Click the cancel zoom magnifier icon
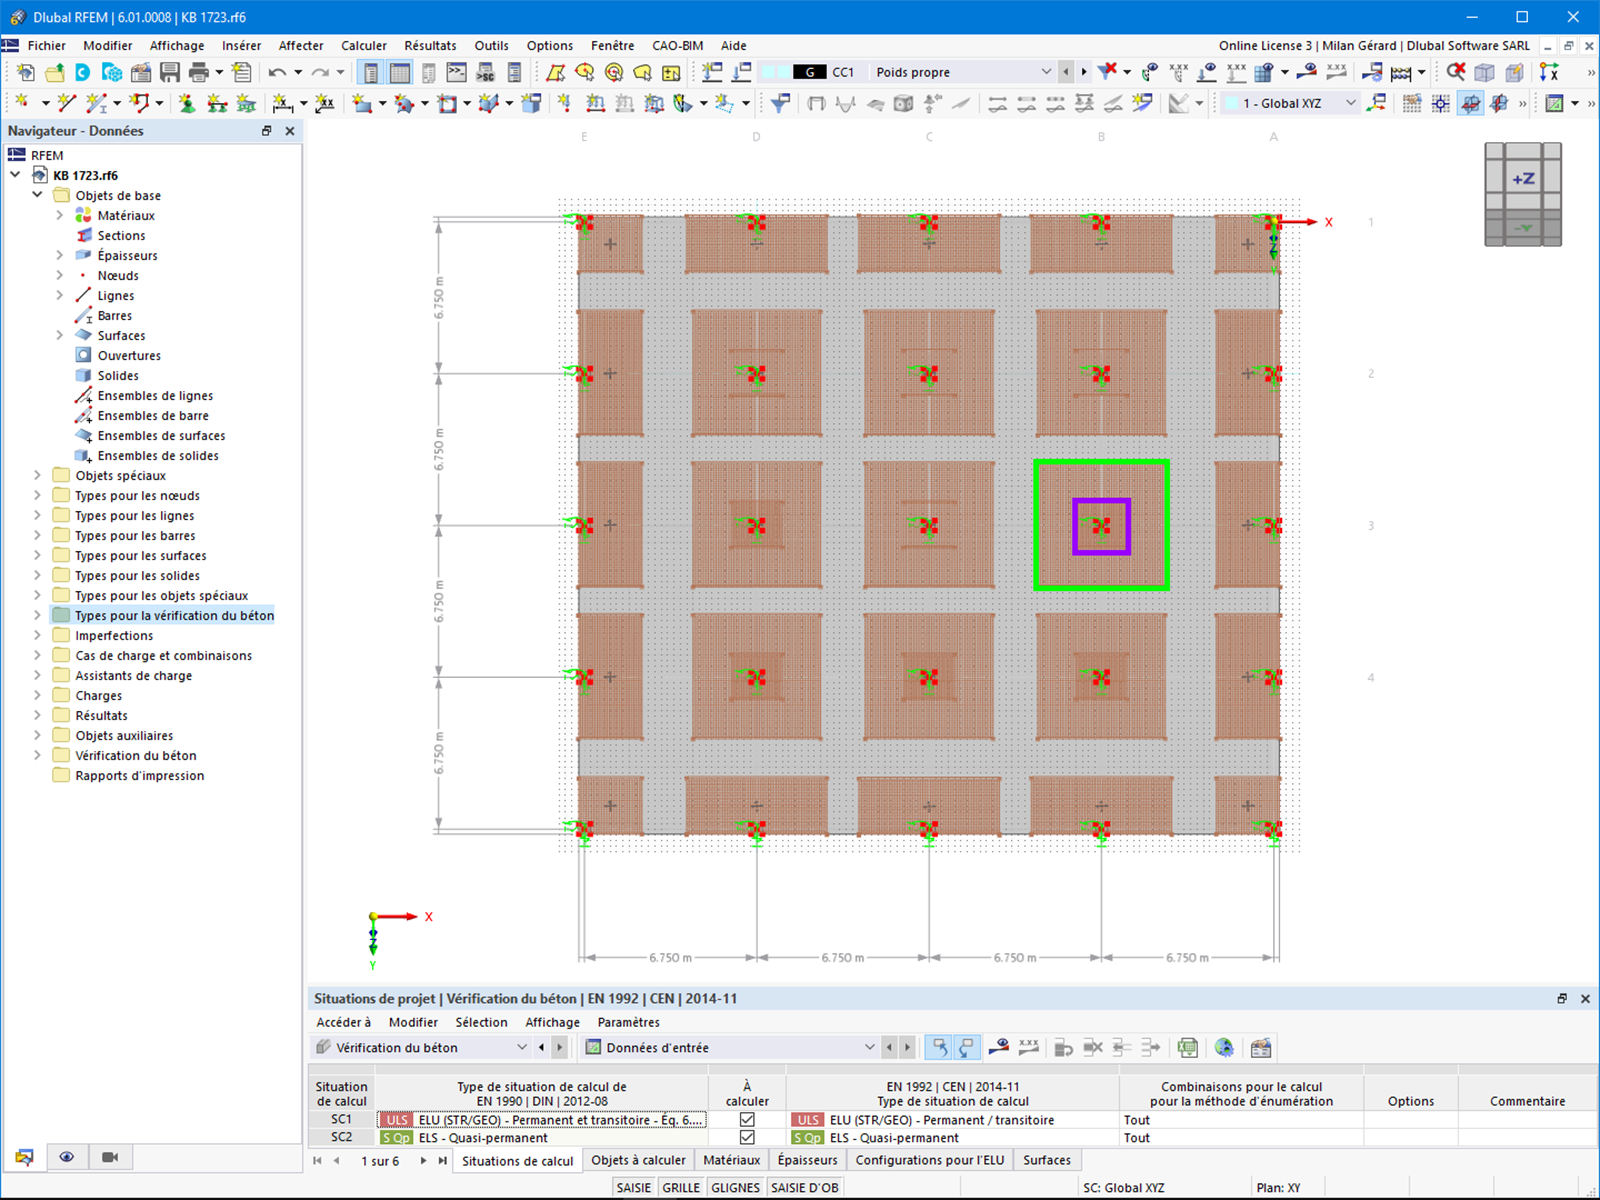 point(1456,72)
